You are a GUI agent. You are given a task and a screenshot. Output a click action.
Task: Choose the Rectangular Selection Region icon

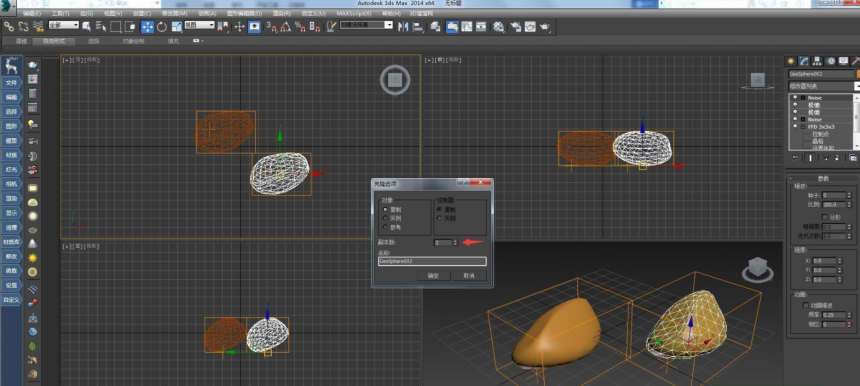(116, 26)
